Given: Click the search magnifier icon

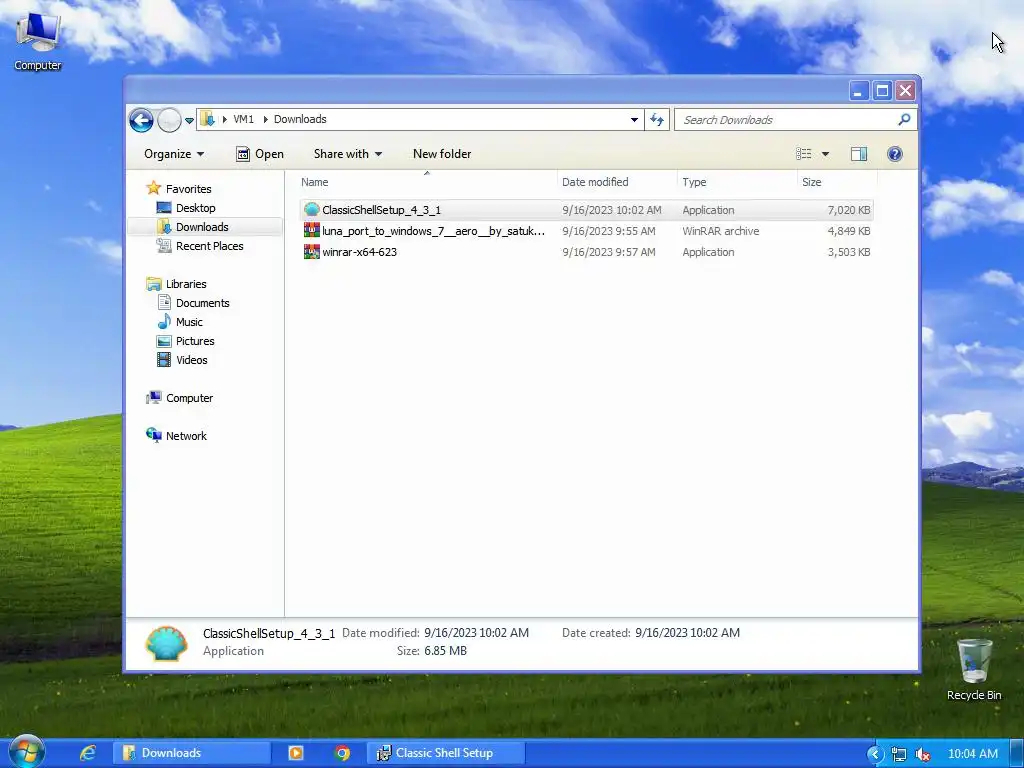Looking at the screenshot, I should pyautogui.click(x=904, y=120).
